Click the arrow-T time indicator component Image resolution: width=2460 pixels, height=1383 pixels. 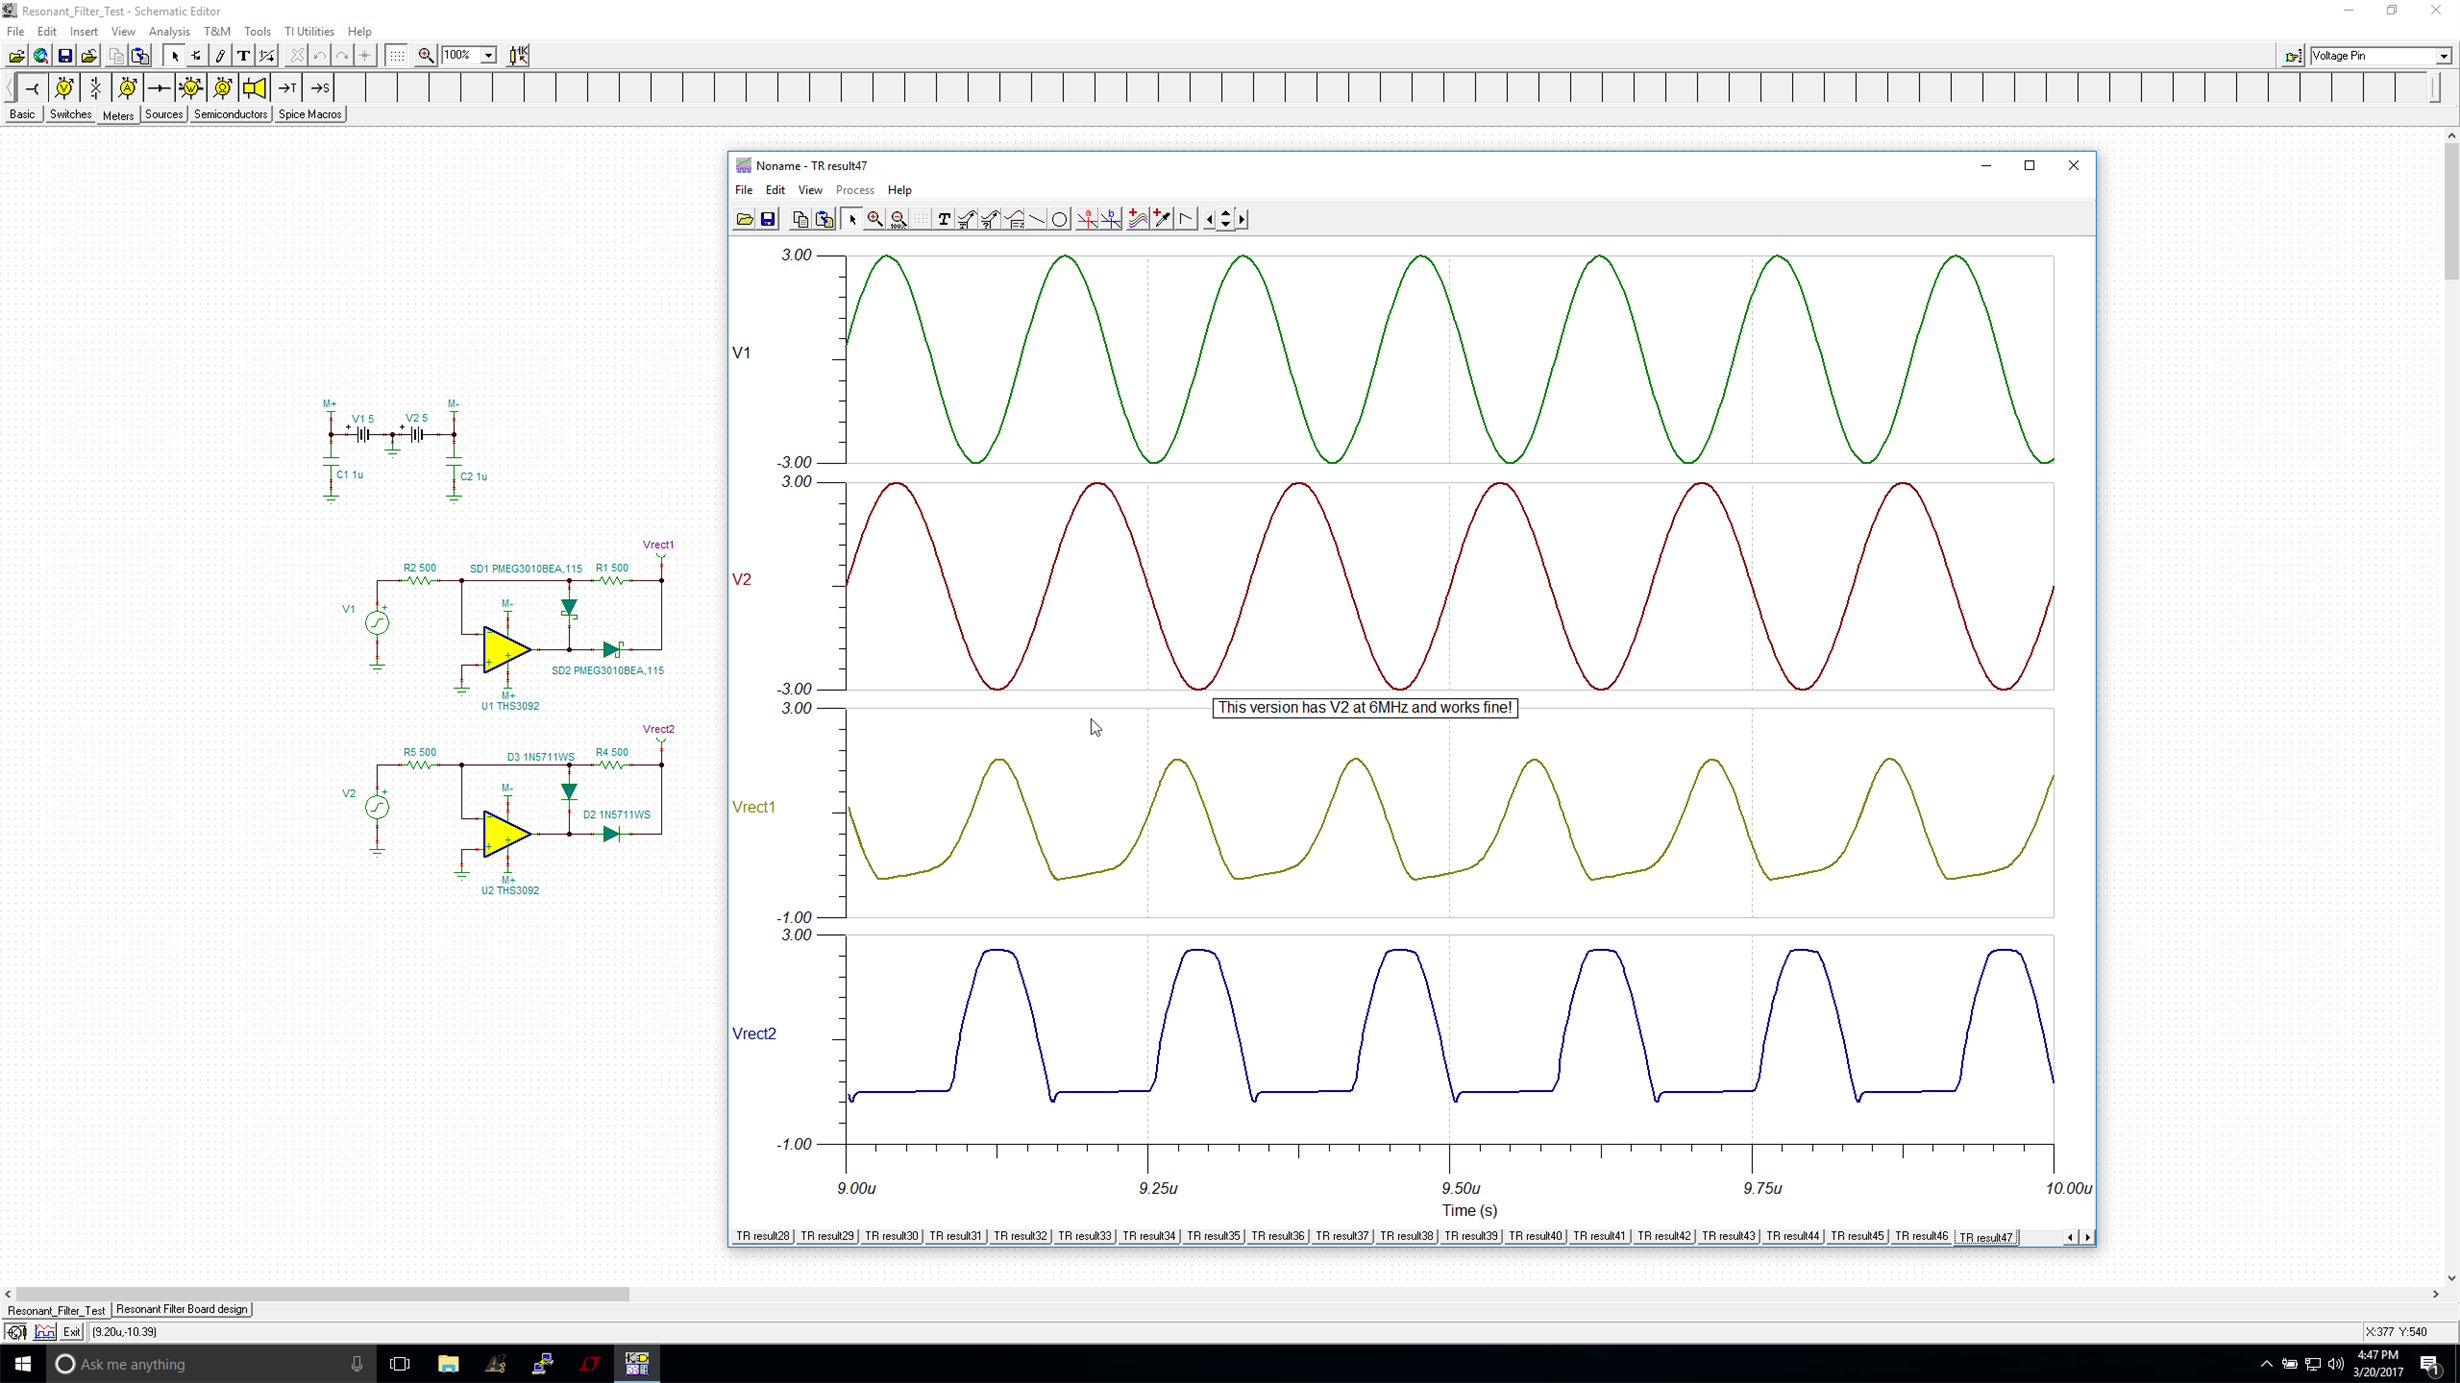287,88
